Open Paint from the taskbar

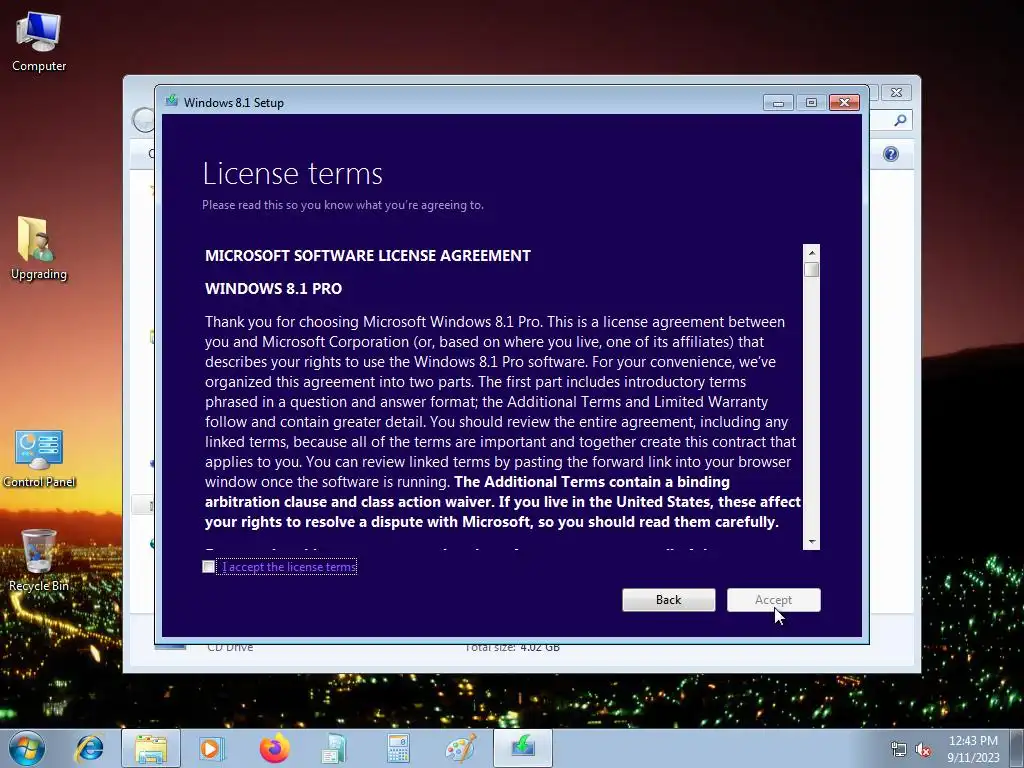460,748
